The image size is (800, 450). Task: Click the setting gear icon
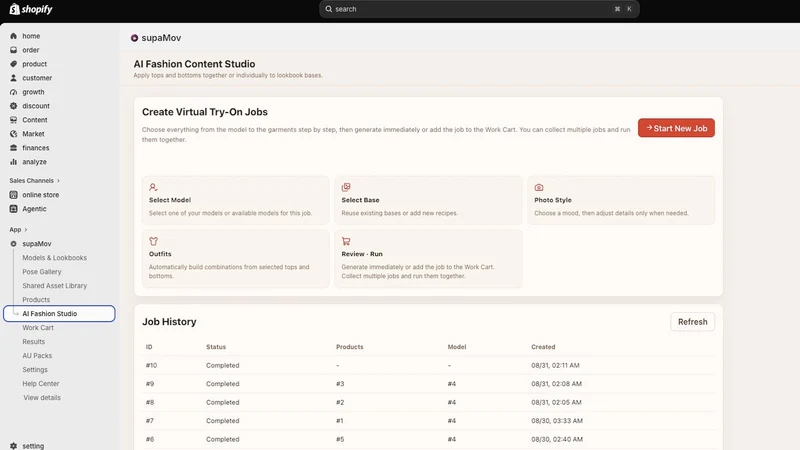13,446
